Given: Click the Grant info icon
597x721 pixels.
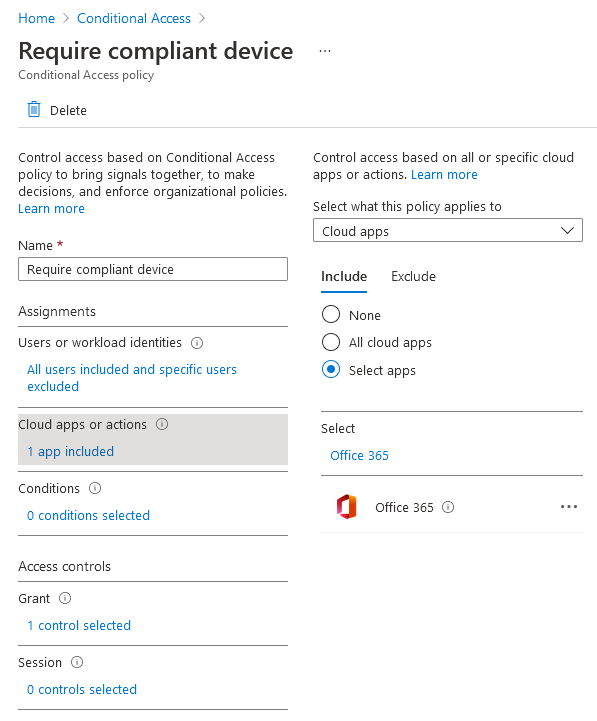Looking at the screenshot, I should tap(65, 598).
